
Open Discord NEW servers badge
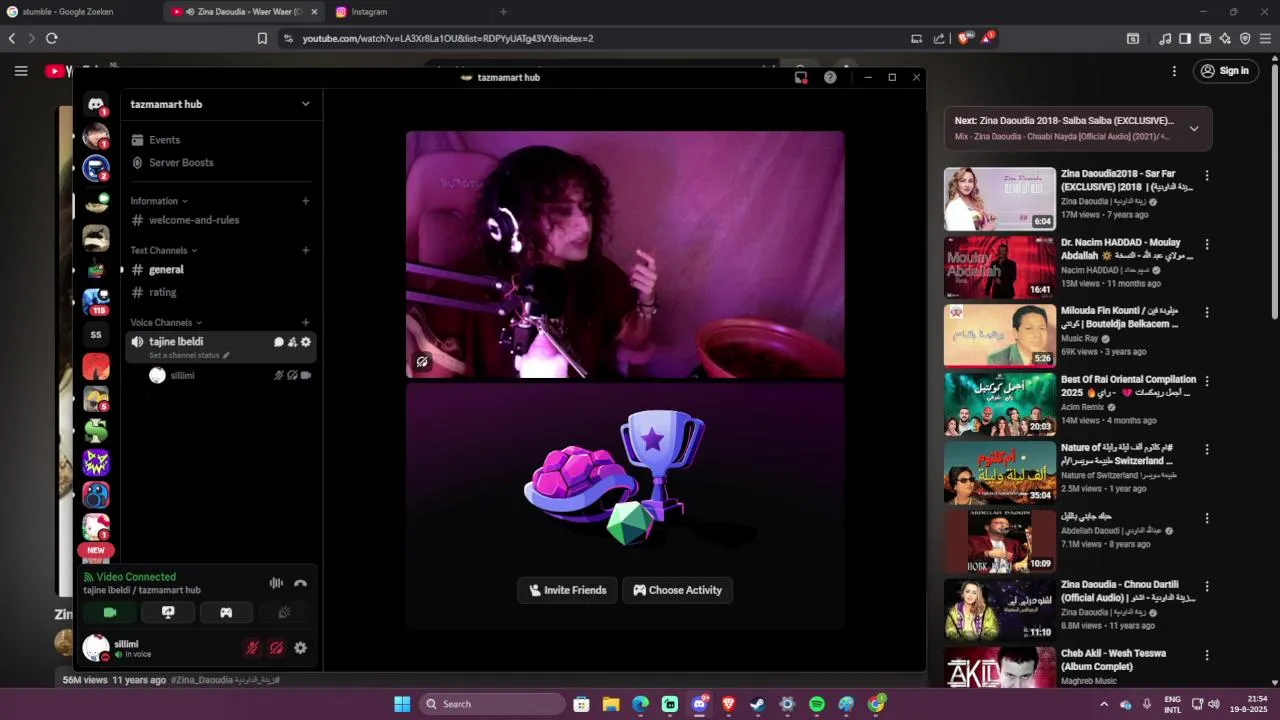pyautogui.click(x=96, y=550)
